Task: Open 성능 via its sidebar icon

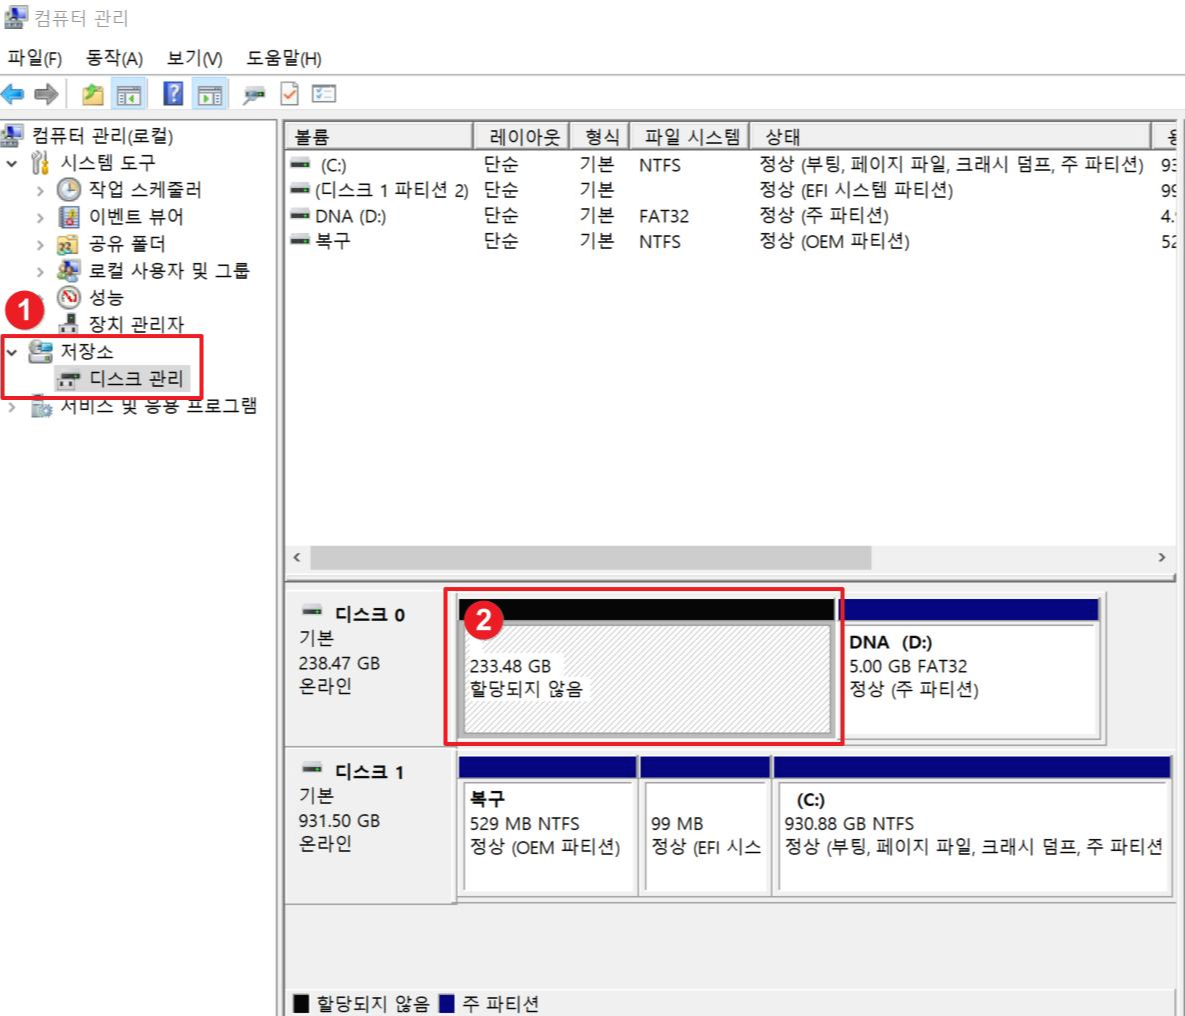Action: tap(68, 297)
